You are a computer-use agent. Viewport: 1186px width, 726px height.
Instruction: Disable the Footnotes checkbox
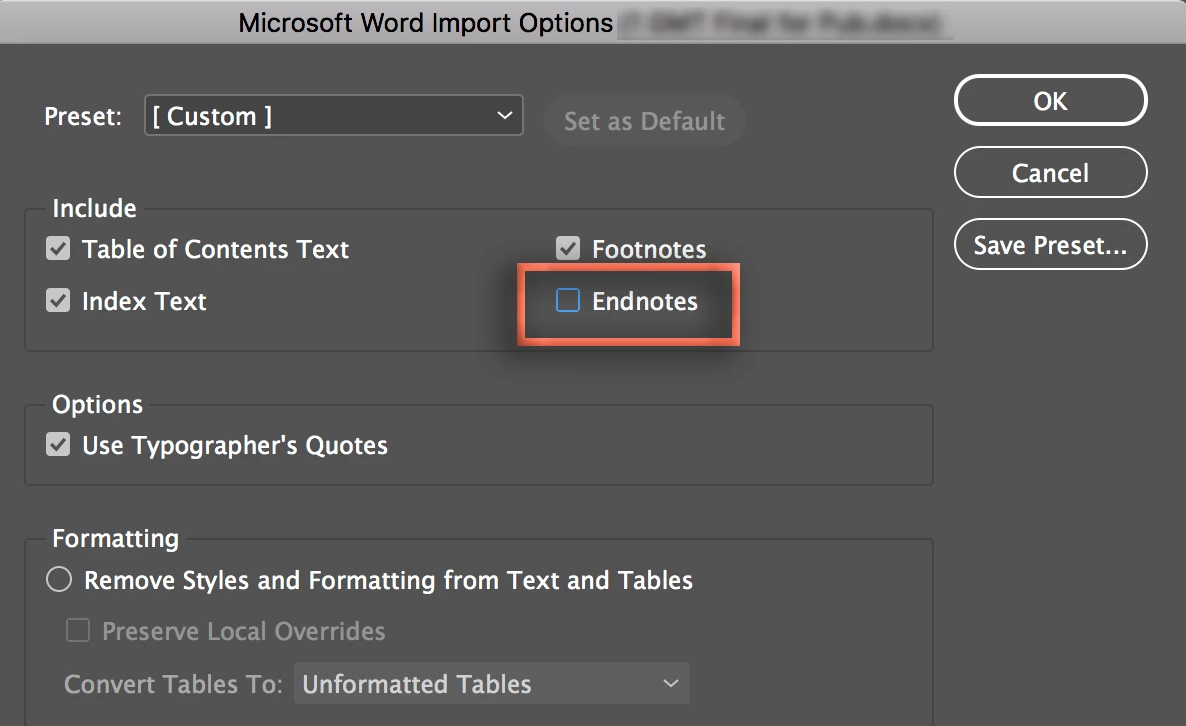[568, 249]
